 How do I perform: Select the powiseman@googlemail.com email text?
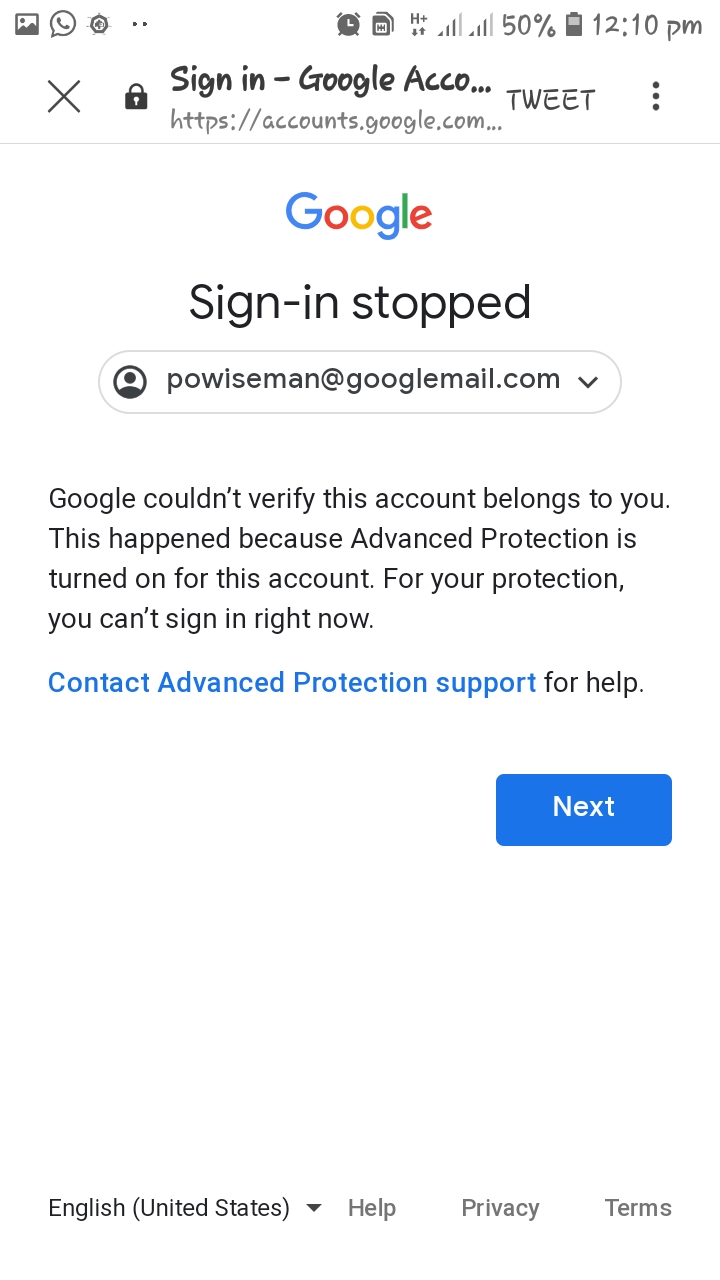[x=363, y=380]
